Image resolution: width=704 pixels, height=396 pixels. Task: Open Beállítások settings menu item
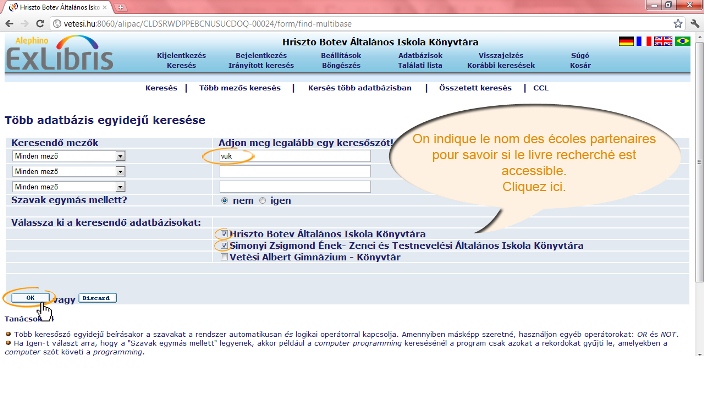coord(341,55)
